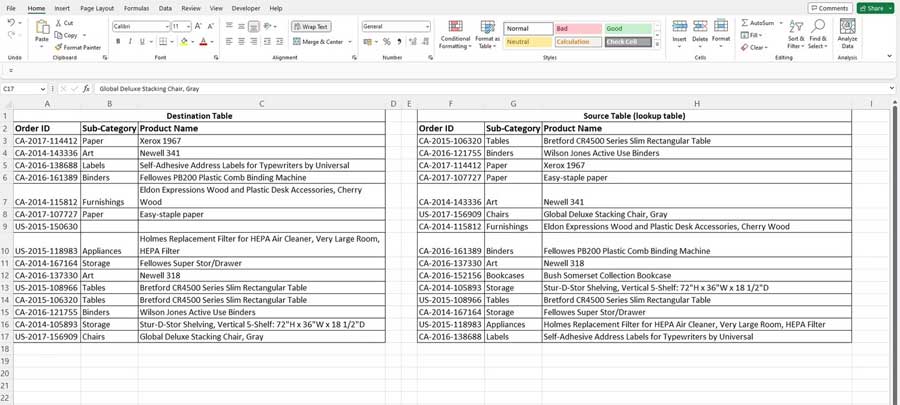The height and width of the screenshot is (405, 900).
Task: Click the Increase Indent icon
Action: [279, 42]
